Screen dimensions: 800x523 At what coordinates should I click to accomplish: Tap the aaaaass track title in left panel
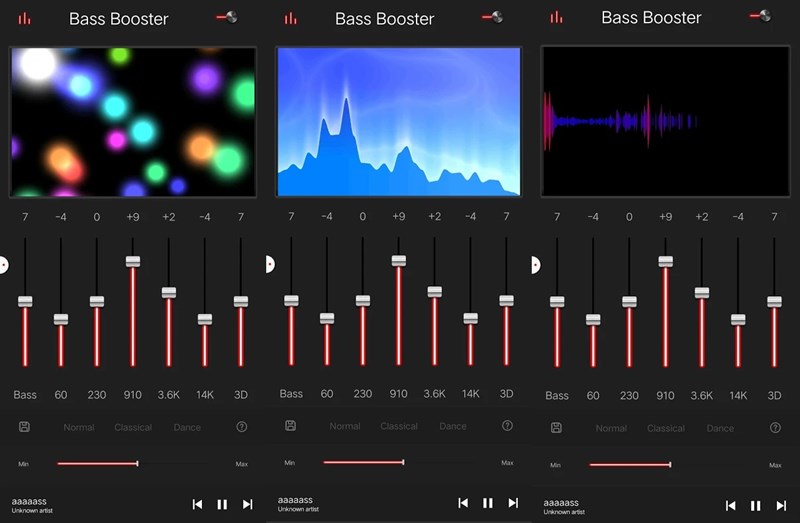point(29,501)
